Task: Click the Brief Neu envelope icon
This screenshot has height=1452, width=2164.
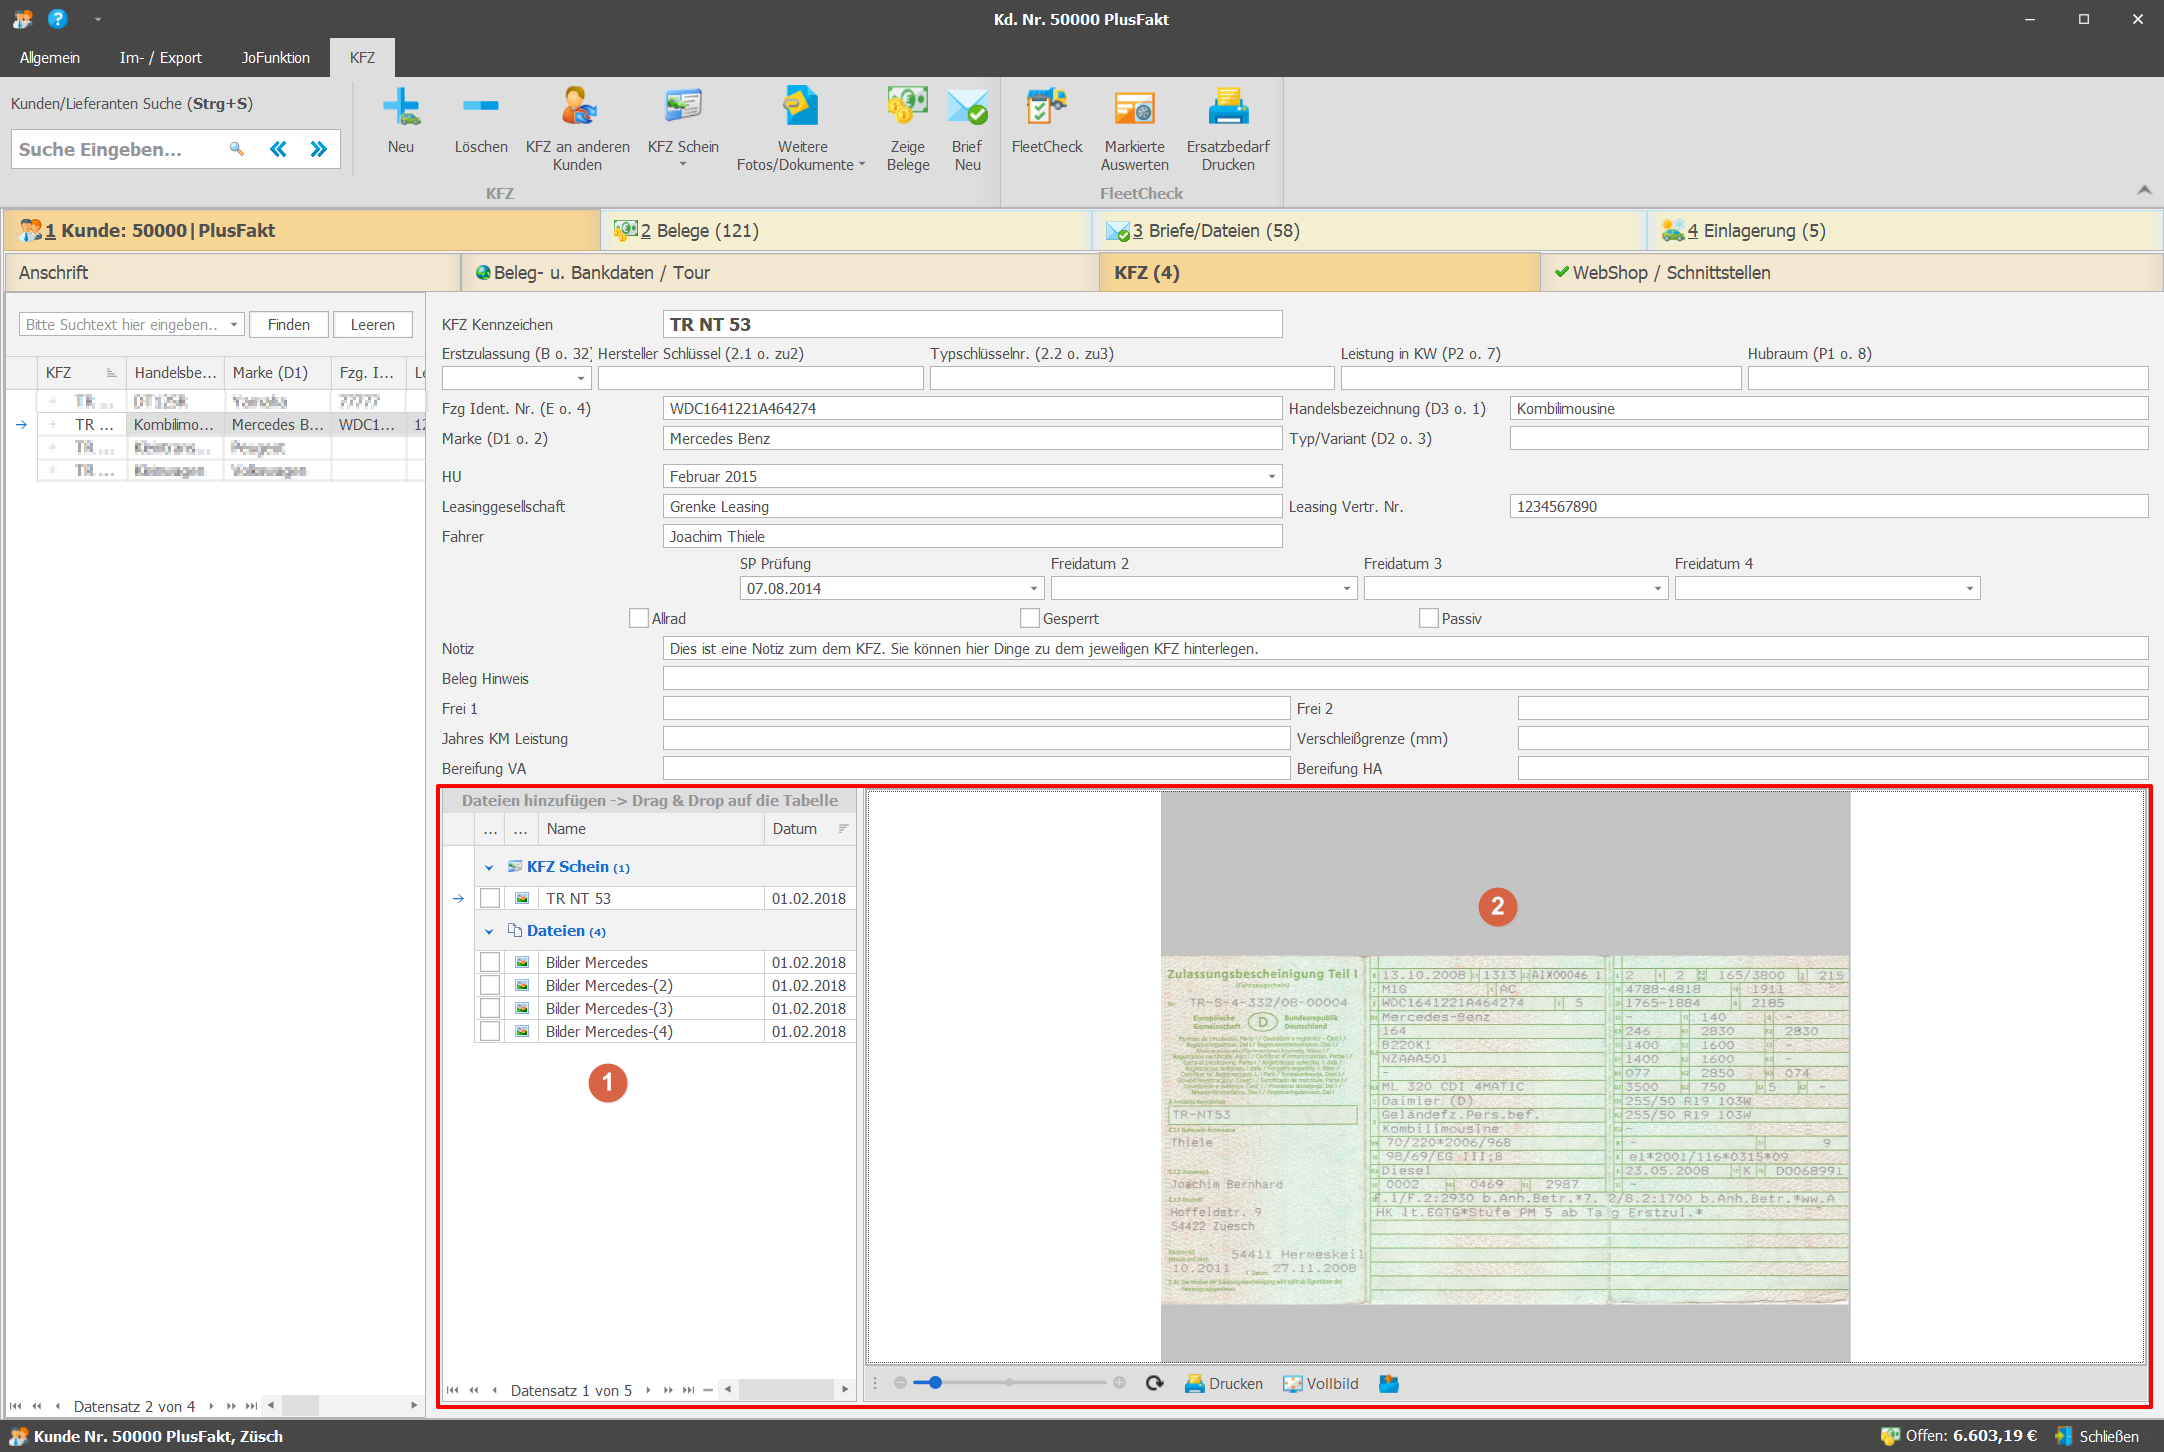Action: [x=967, y=106]
